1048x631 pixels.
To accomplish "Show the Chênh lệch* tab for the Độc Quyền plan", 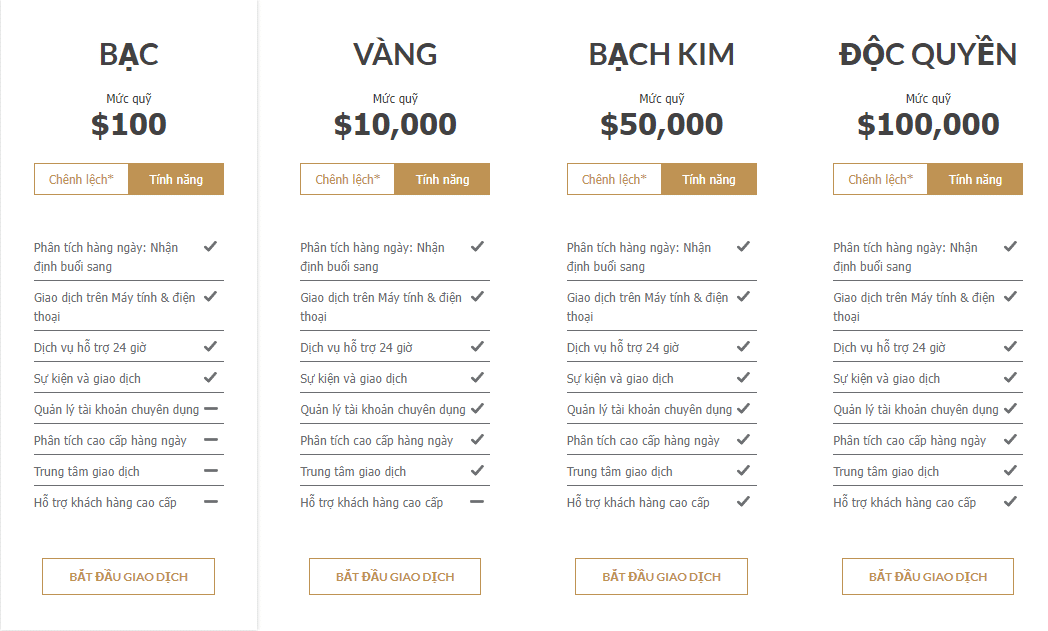I will click(x=880, y=179).
